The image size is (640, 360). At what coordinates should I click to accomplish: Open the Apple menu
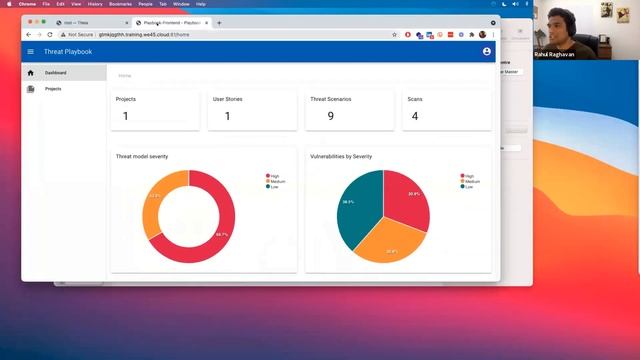(9, 4)
